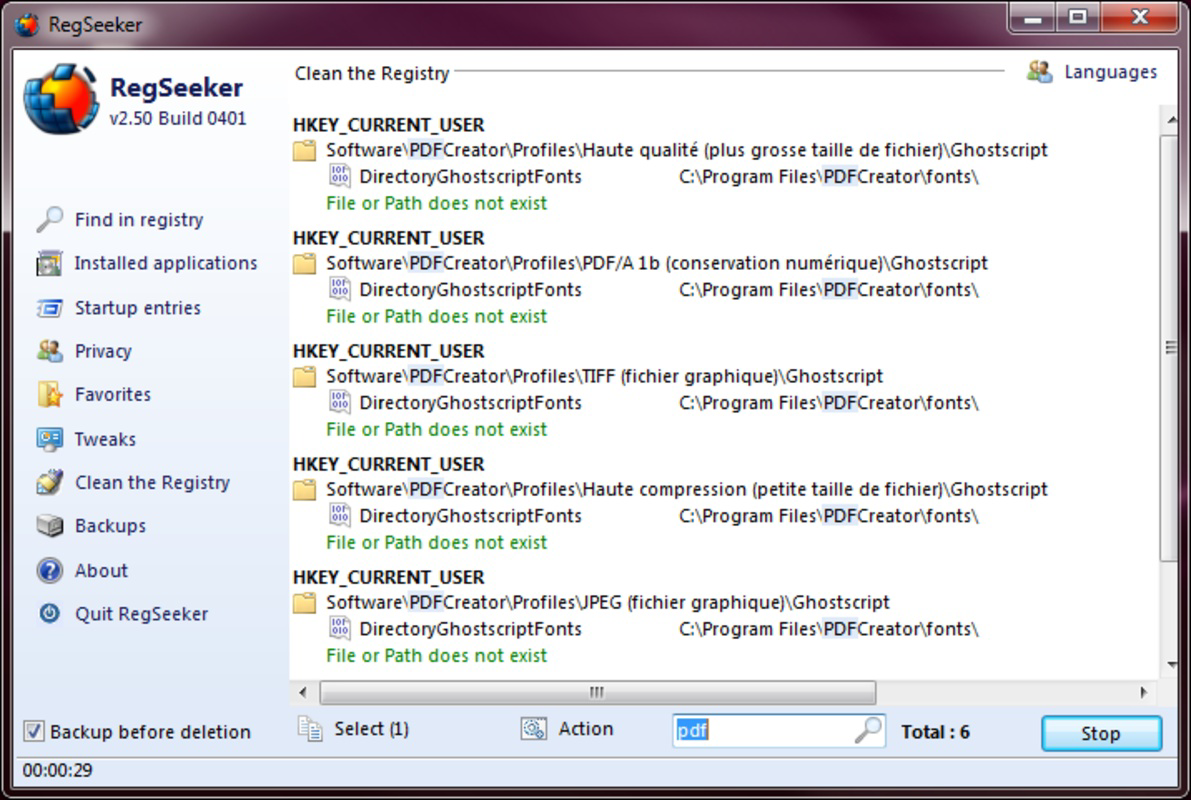Click the 00:00:29 elapsed time status
1191x800 pixels.
pyautogui.click(x=58, y=770)
